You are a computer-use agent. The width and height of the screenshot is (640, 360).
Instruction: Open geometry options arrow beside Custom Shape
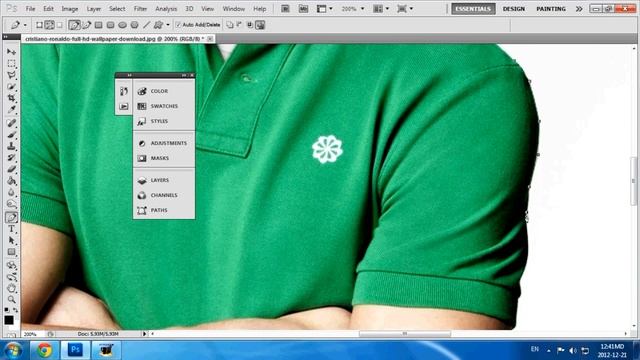[168, 25]
